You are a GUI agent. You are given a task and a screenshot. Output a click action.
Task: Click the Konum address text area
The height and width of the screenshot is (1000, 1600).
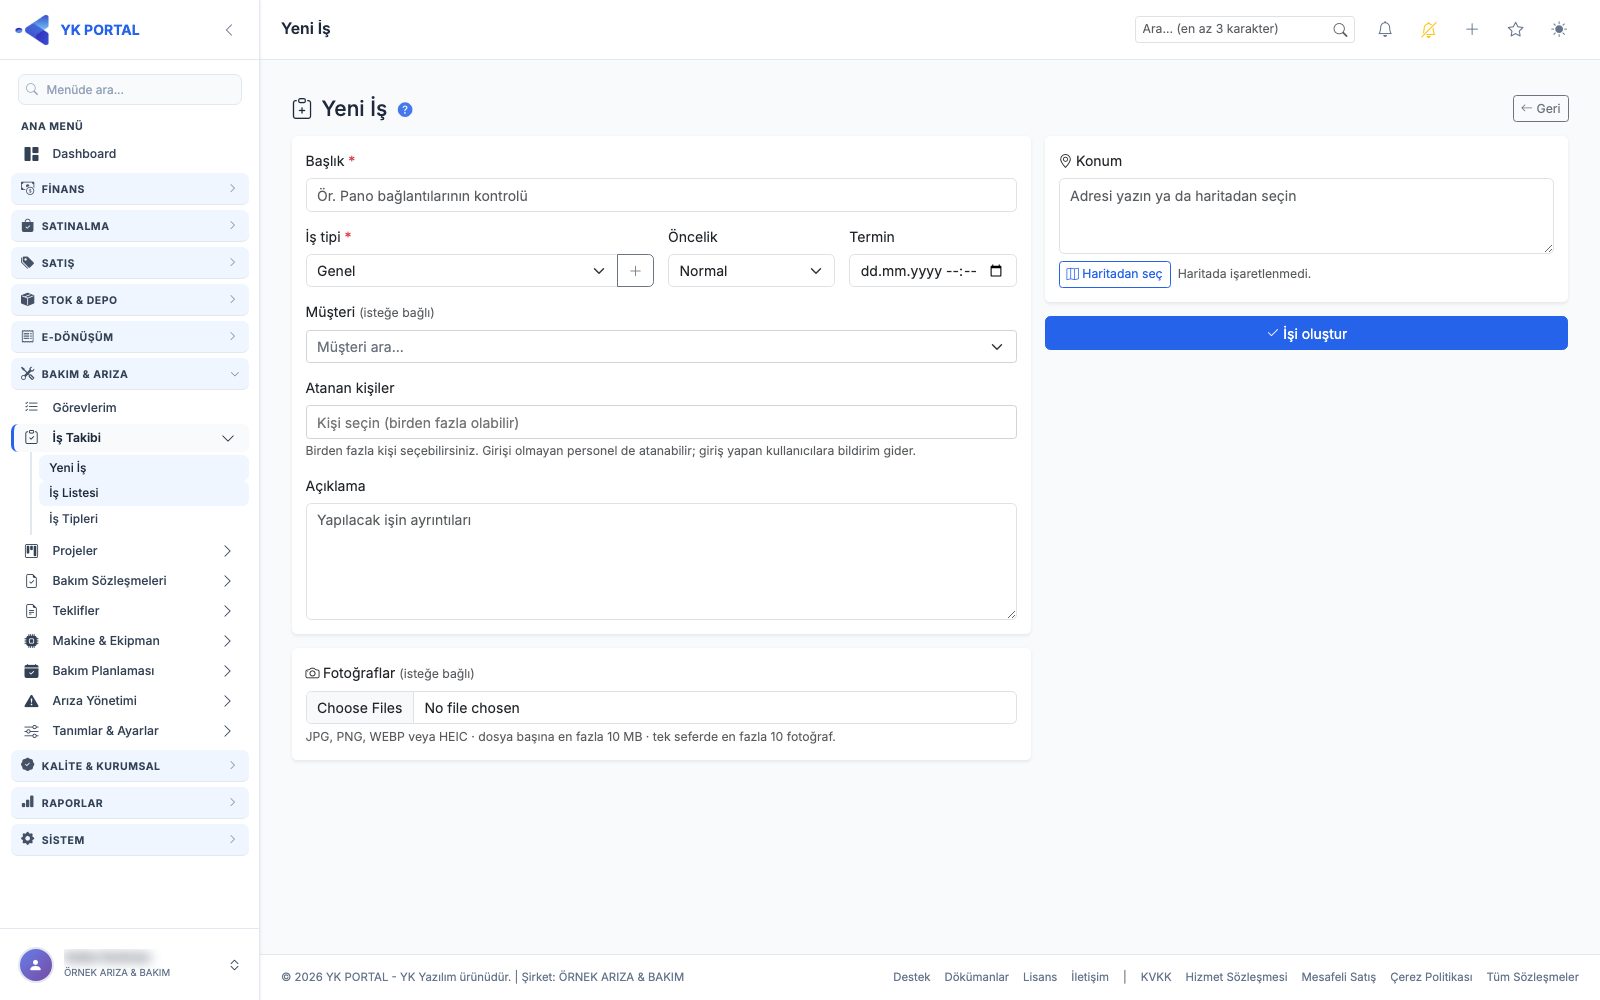point(1306,216)
